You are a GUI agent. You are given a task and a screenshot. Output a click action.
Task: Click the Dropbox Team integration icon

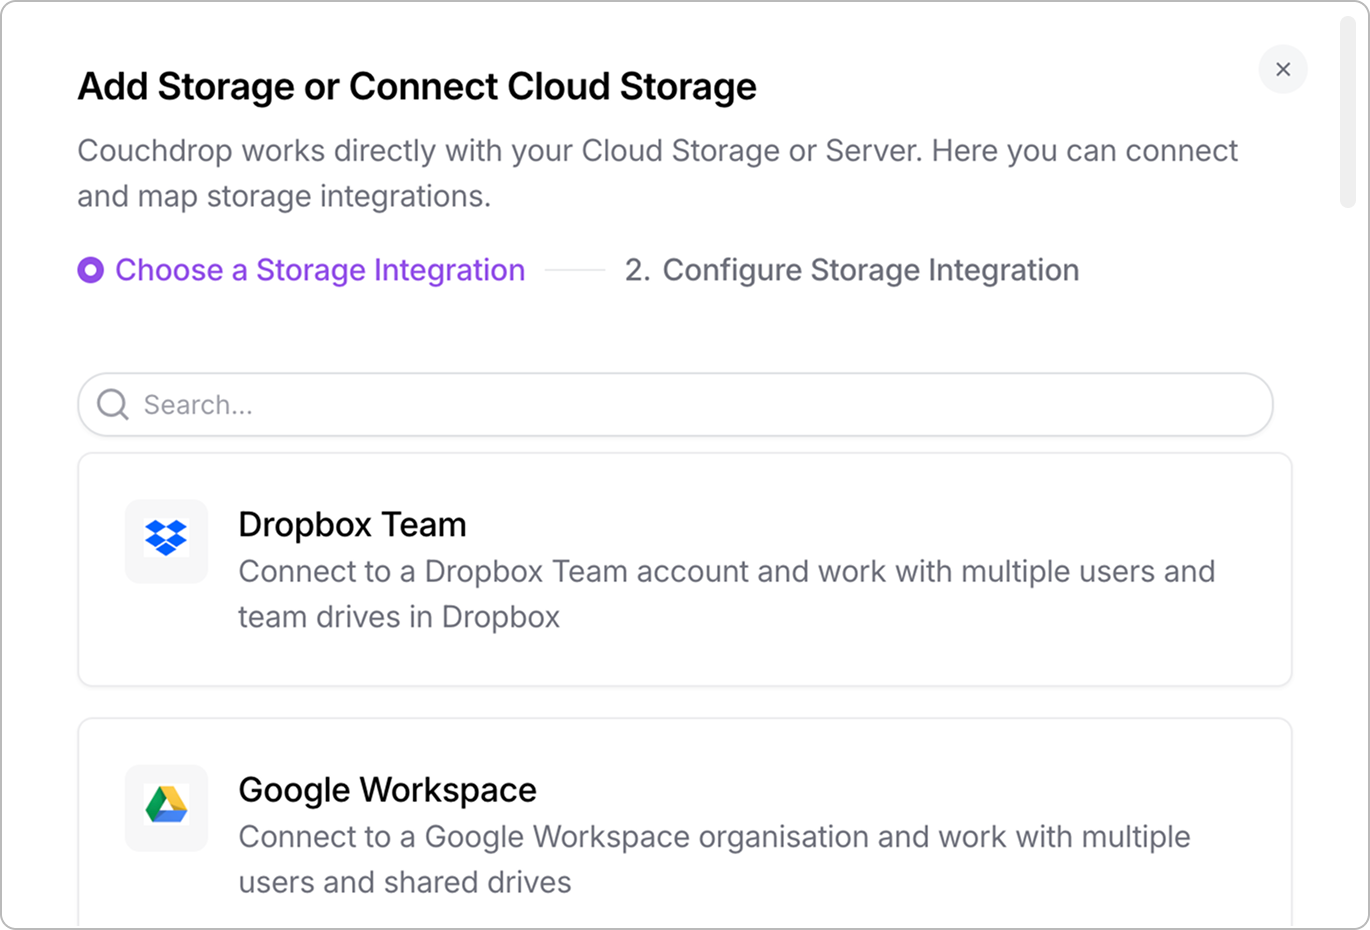click(166, 541)
